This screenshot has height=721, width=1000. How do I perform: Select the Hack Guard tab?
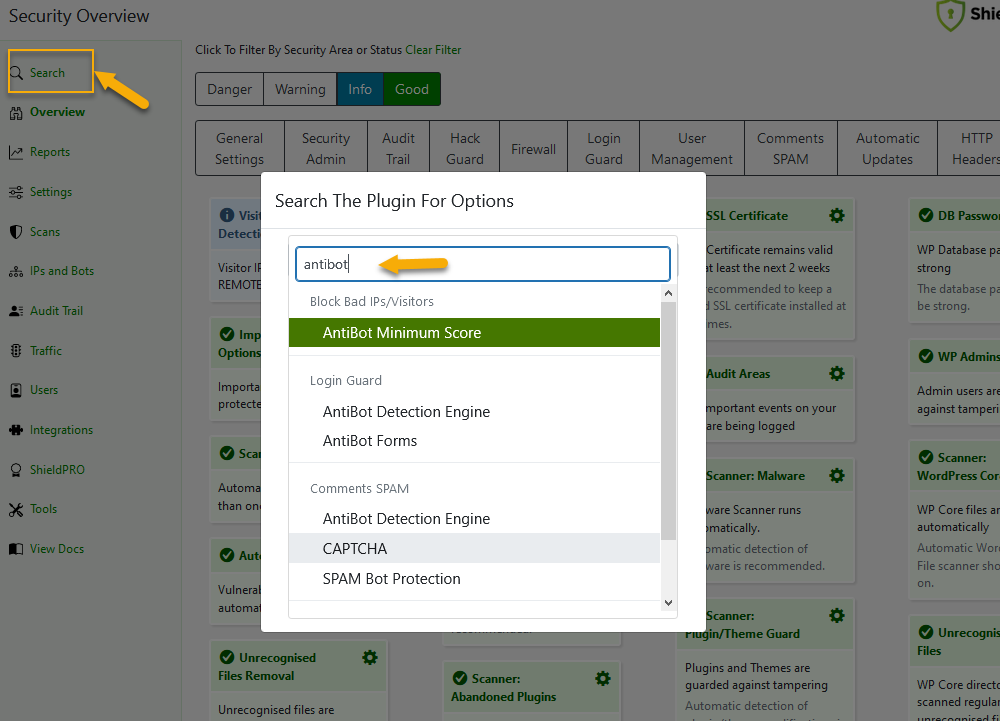click(464, 148)
